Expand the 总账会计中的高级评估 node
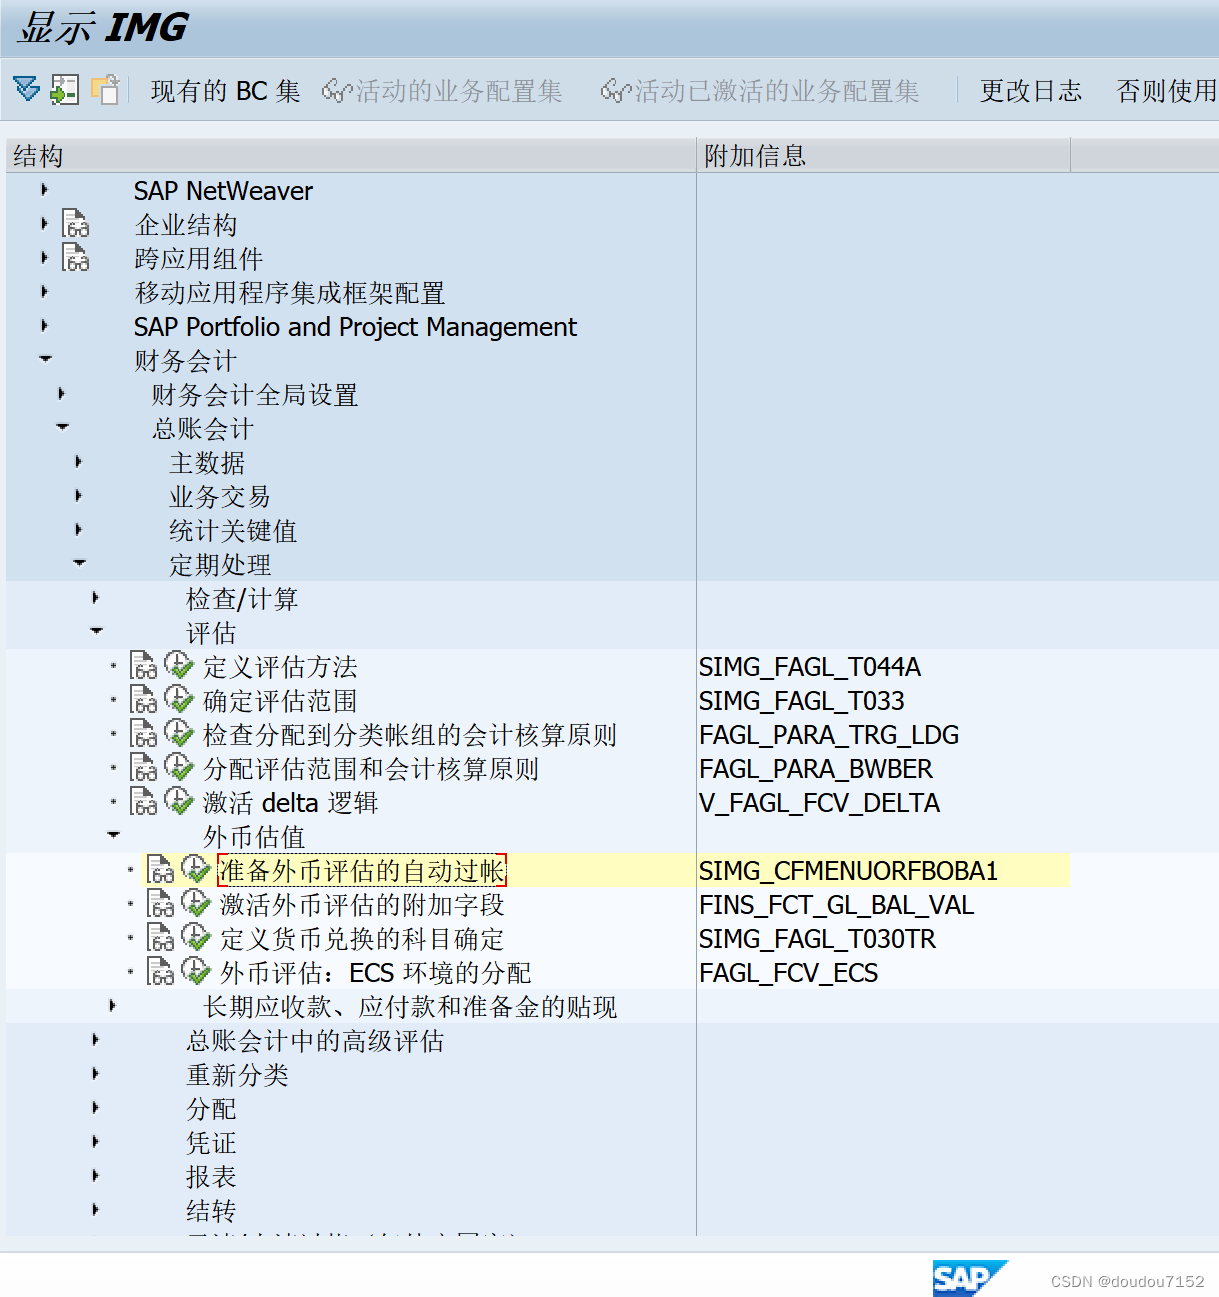 pos(95,1039)
